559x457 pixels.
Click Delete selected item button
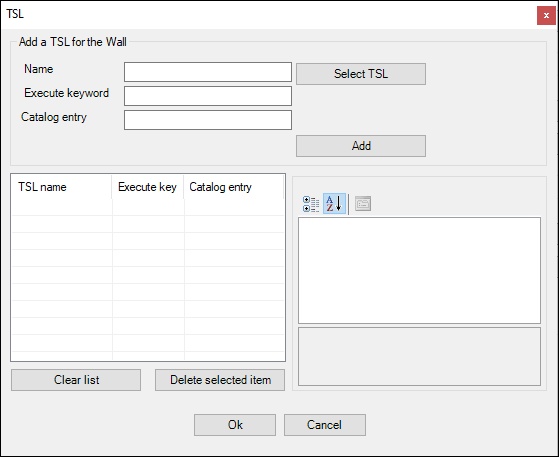pyautogui.click(x=220, y=380)
